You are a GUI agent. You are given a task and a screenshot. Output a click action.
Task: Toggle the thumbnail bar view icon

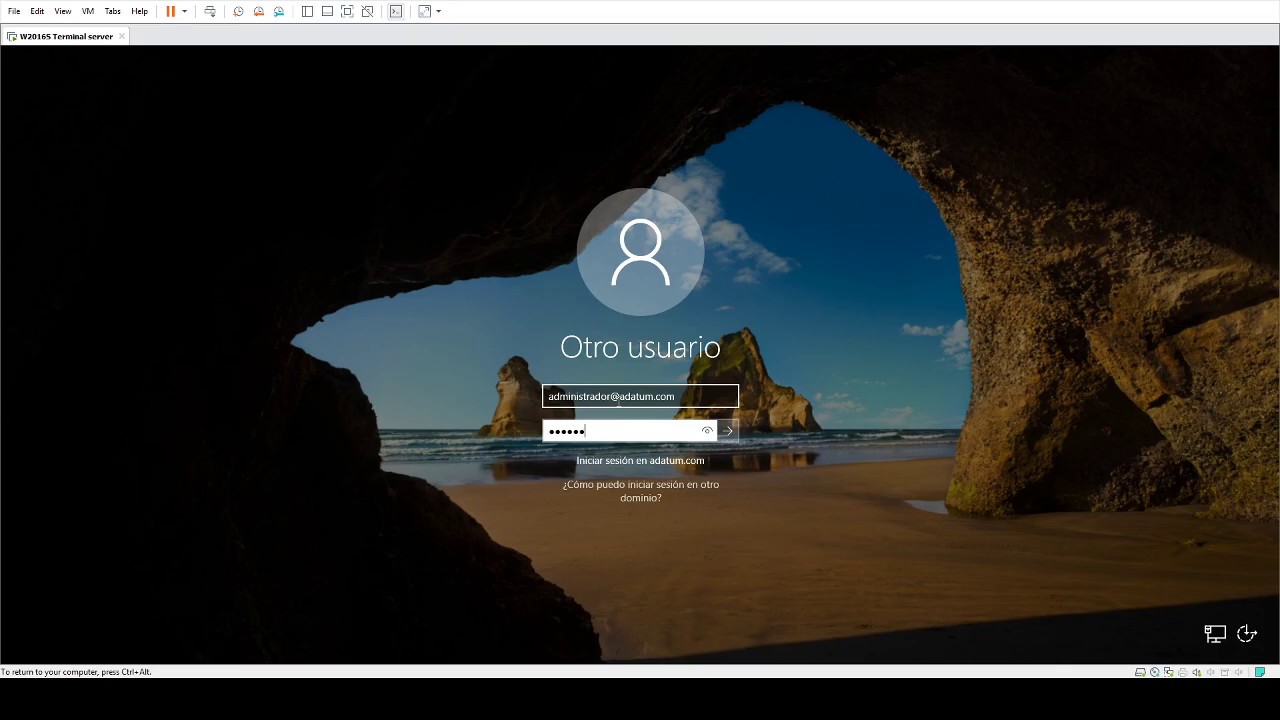(327, 11)
